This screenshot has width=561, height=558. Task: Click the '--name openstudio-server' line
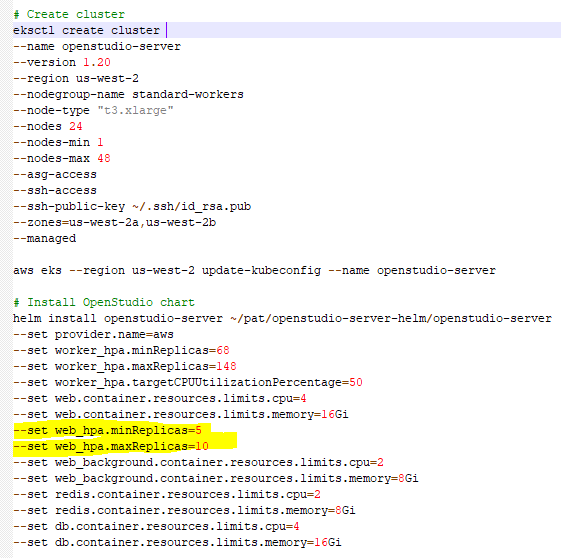[97, 46]
